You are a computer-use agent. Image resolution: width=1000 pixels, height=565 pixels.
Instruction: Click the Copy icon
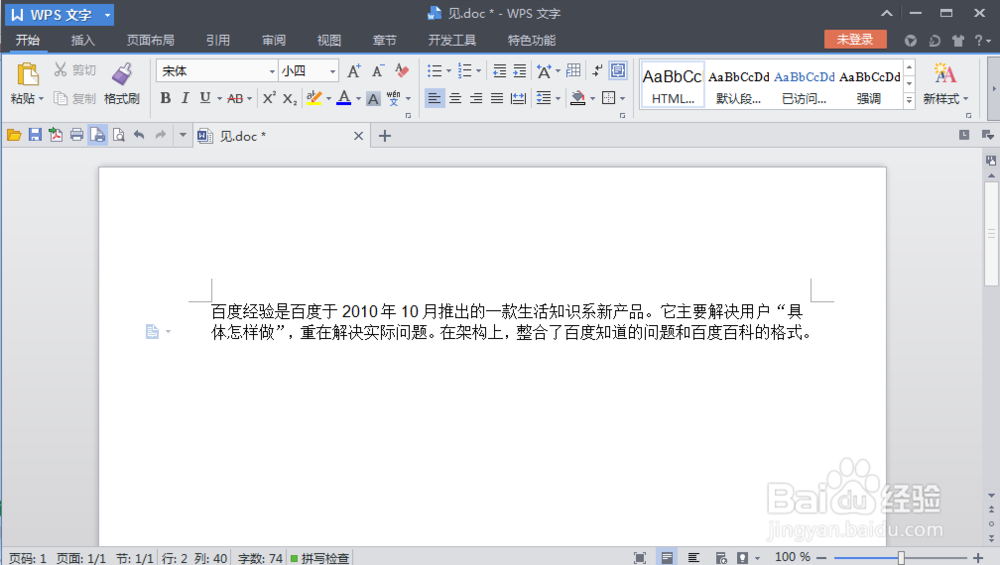pyautogui.click(x=61, y=98)
